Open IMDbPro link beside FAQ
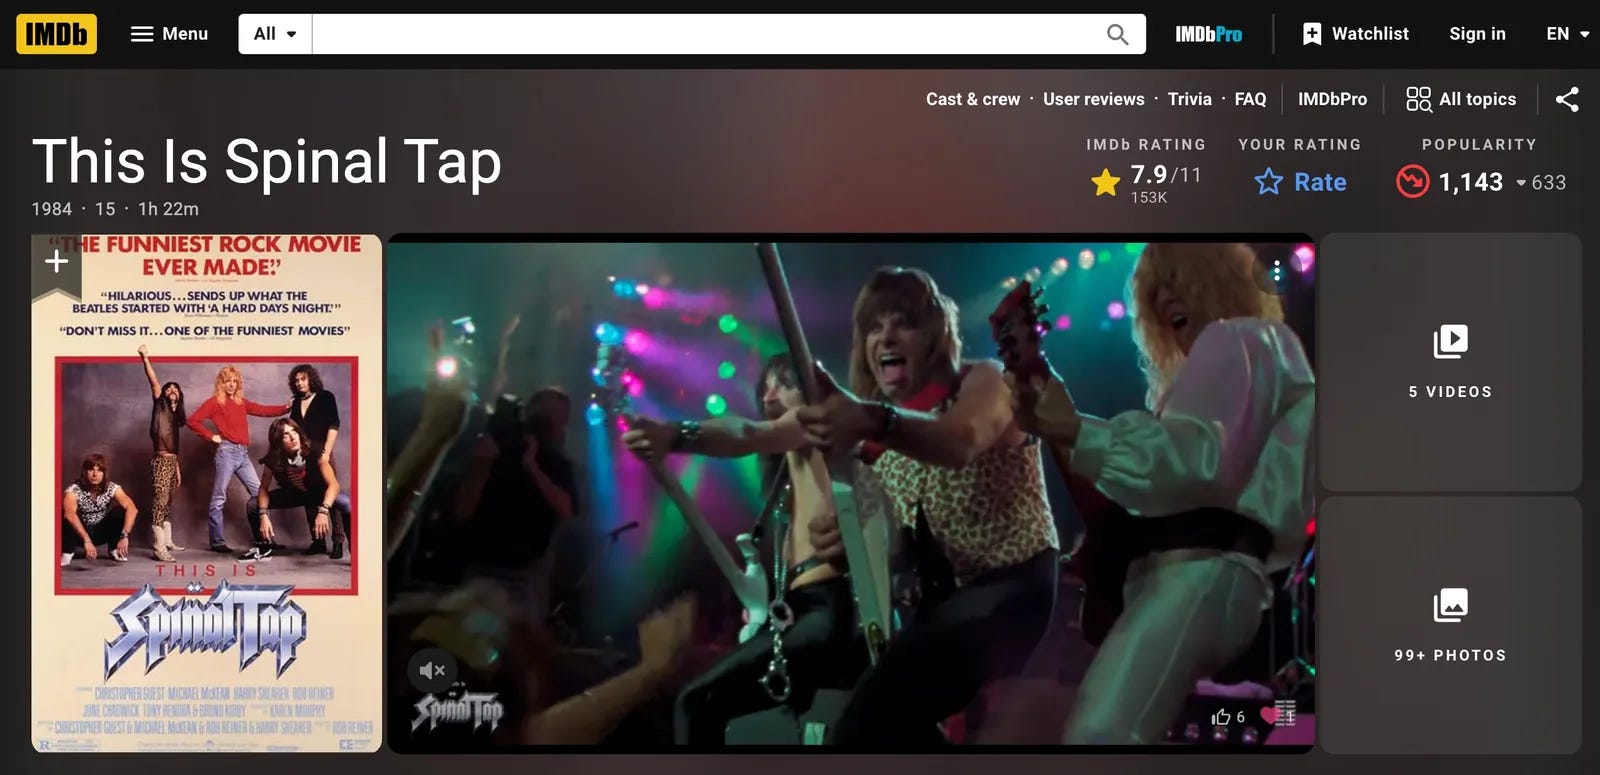1600x775 pixels. 1332,99
